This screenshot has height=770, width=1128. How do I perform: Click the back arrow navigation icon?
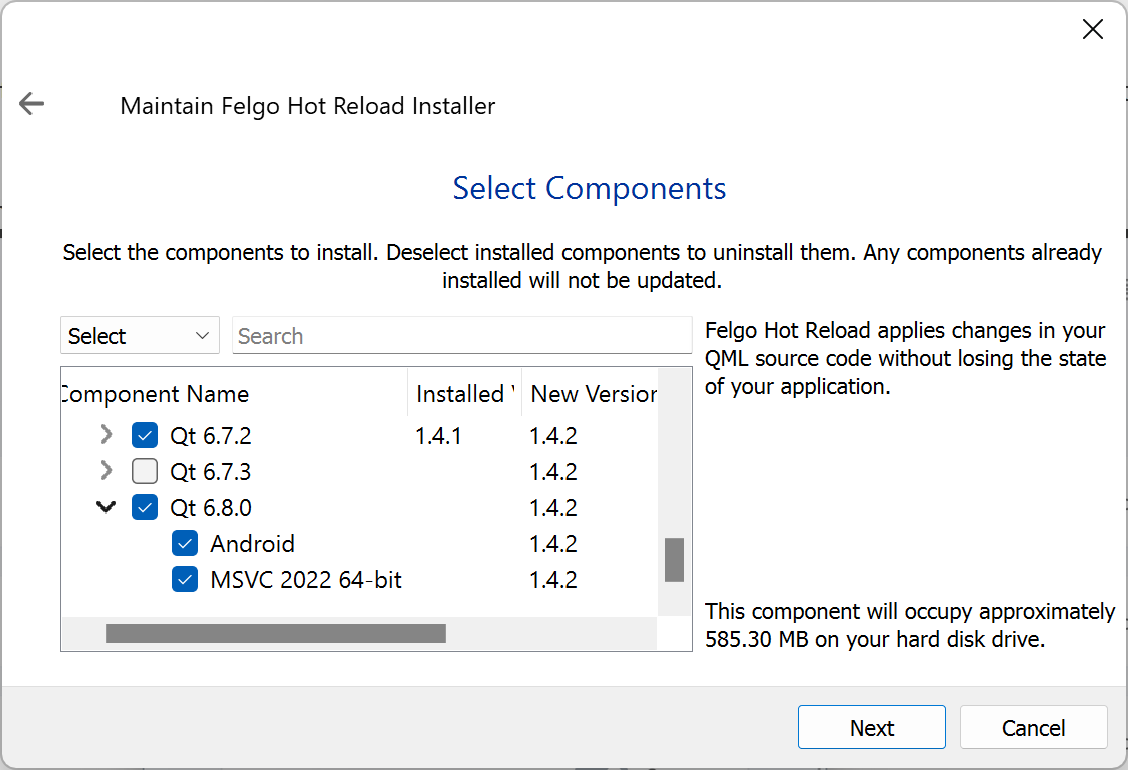coord(31,103)
